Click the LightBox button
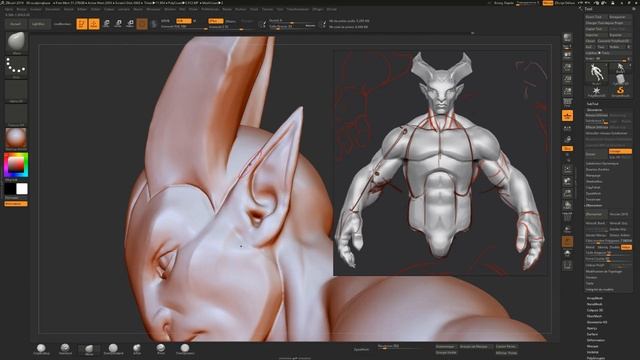The width and height of the screenshot is (640, 360). click(39, 24)
